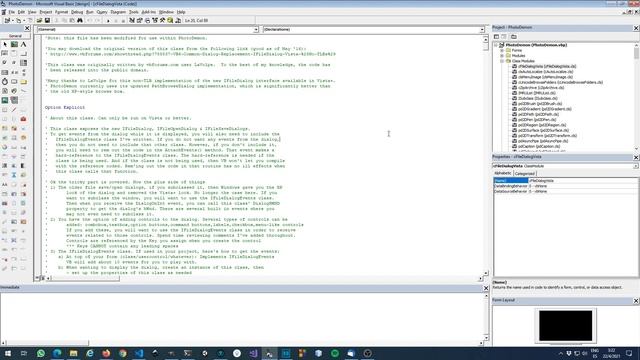This screenshot has width=640, height=360.
Task: Select the Image control tool
Action: coord(5,100)
